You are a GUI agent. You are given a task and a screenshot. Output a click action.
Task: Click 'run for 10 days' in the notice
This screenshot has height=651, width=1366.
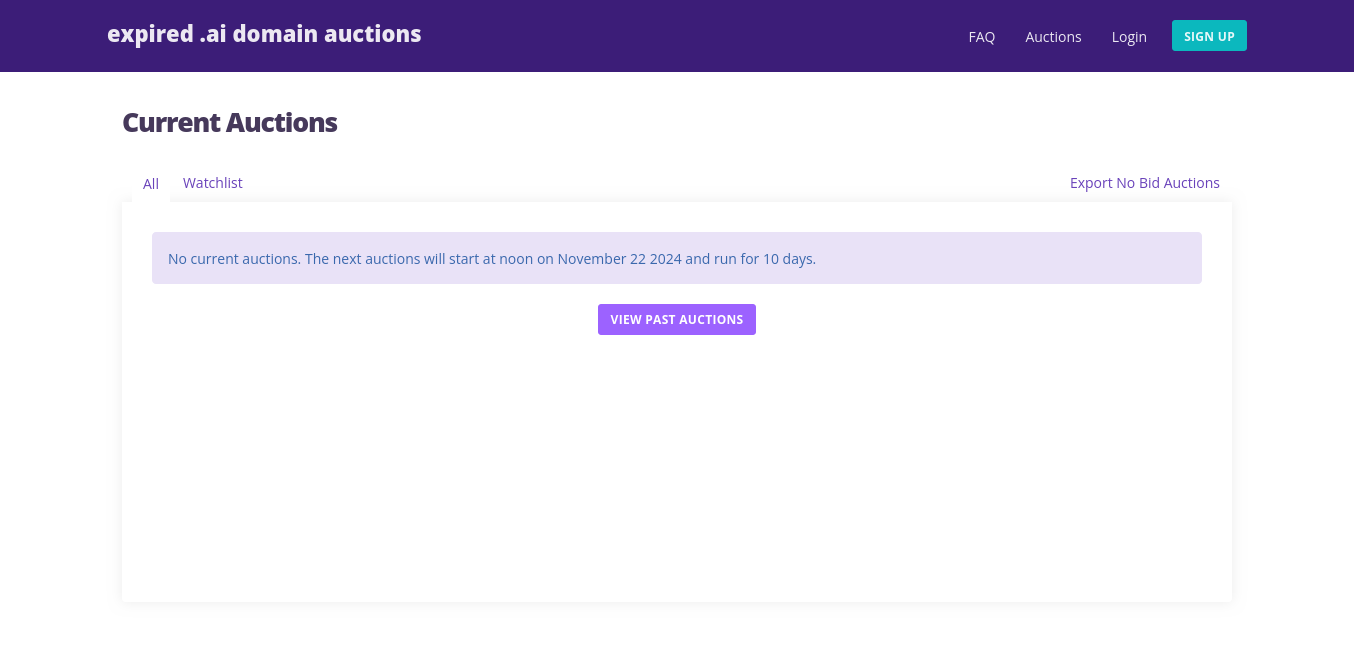(x=764, y=259)
